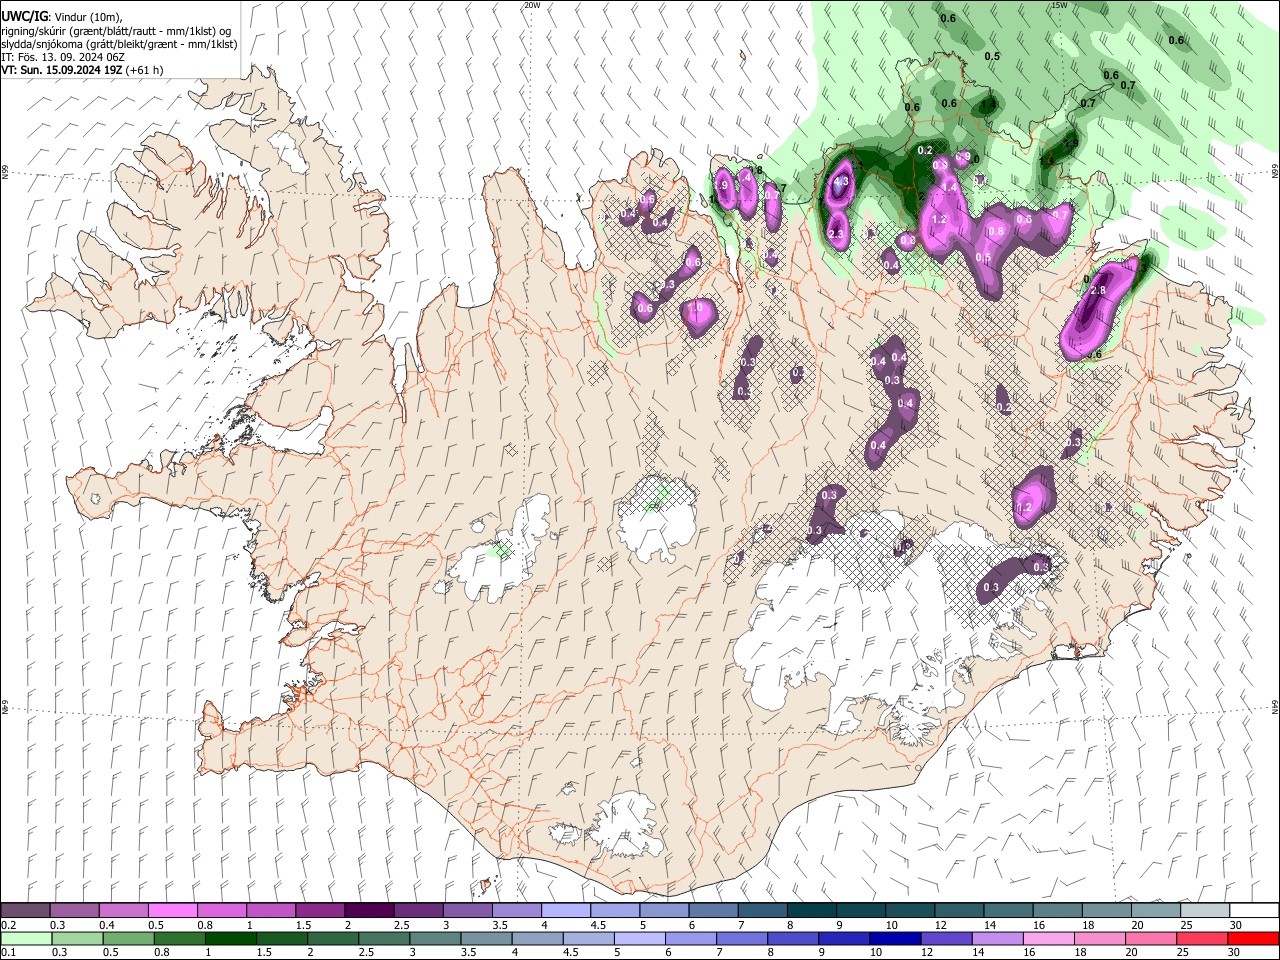The image size is (1280, 960).
Task: Pick the bottom-row legend swatch between 18 and 20
Action: click(1100, 939)
